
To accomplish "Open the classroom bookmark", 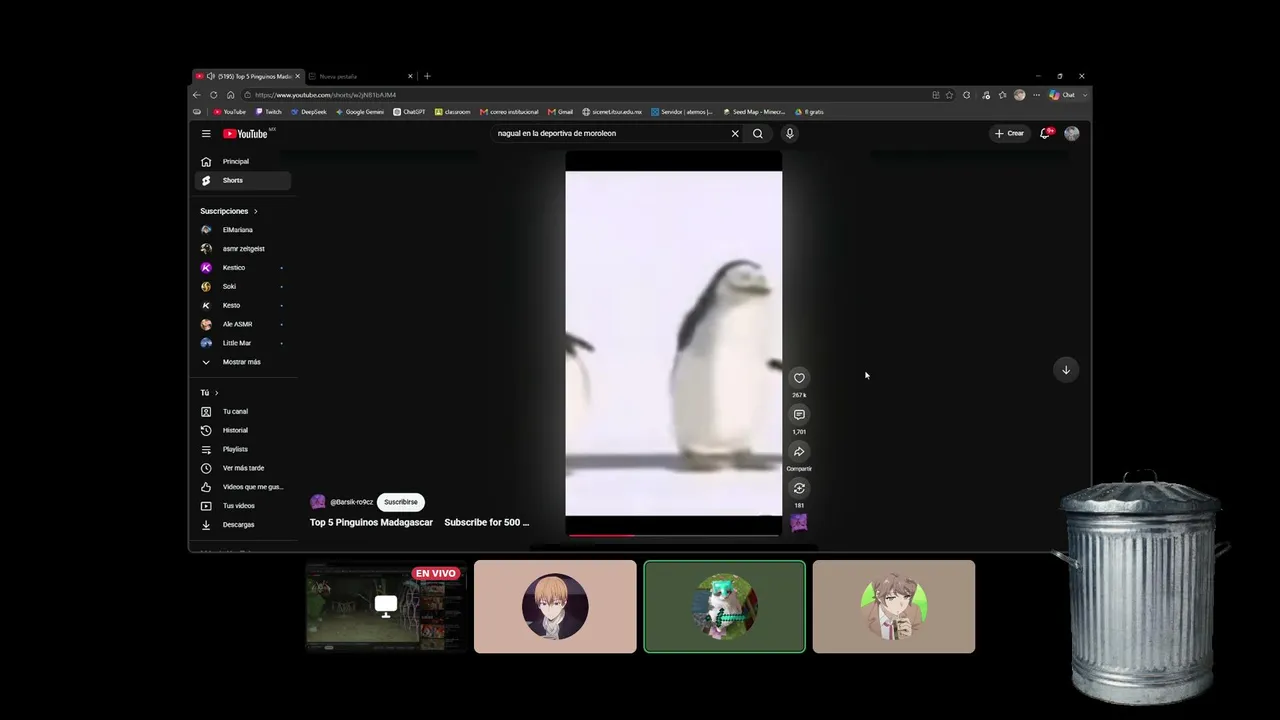I will point(452,112).
